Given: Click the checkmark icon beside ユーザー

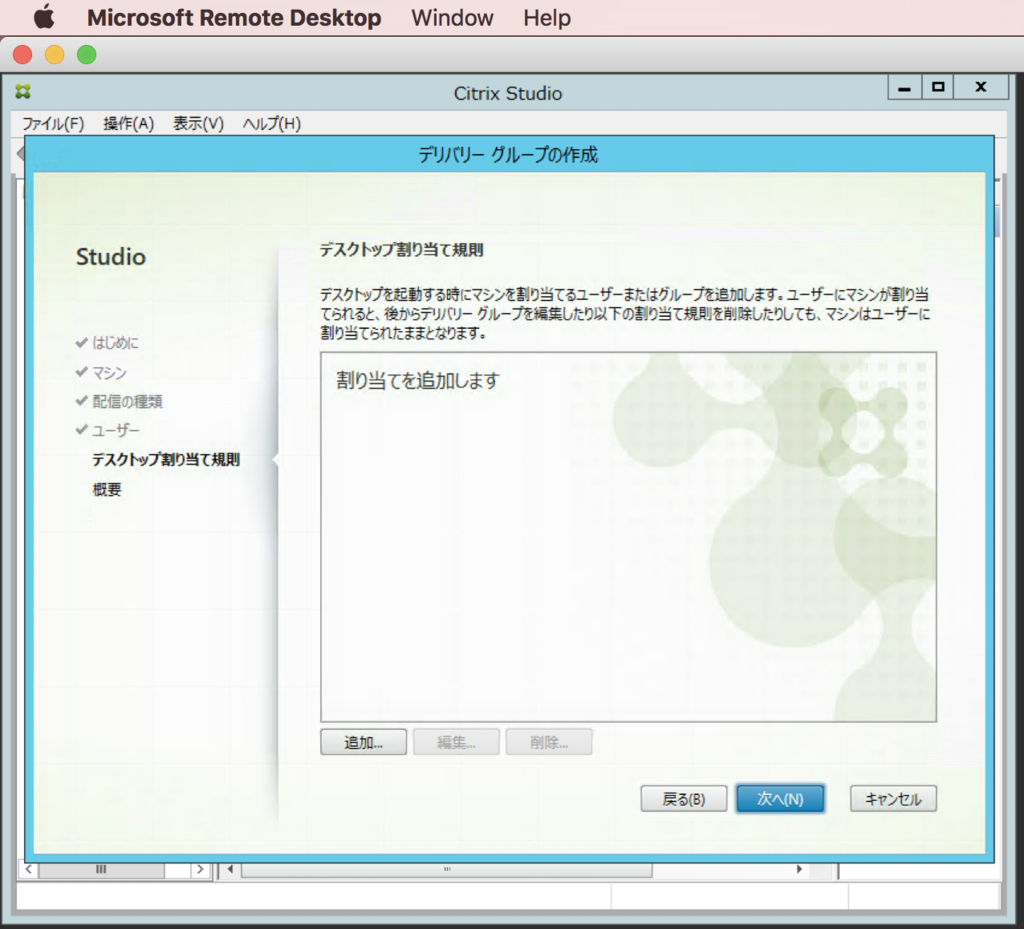Looking at the screenshot, I should 82,430.
